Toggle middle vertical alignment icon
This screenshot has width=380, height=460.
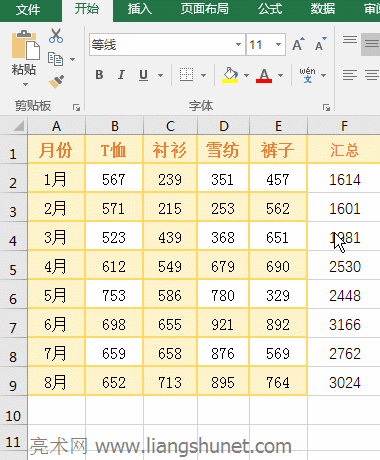point(371,44)
